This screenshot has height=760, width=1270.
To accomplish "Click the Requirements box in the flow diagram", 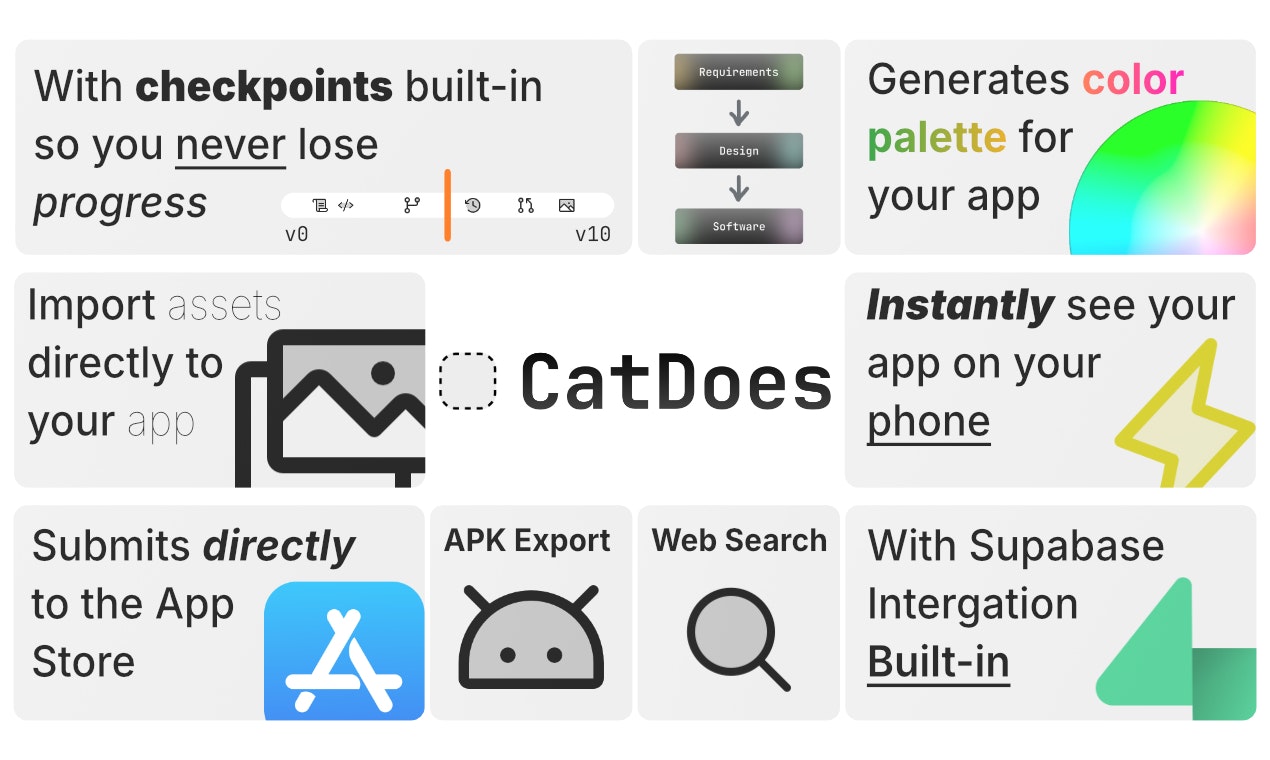I will click(x=738, y=72).
